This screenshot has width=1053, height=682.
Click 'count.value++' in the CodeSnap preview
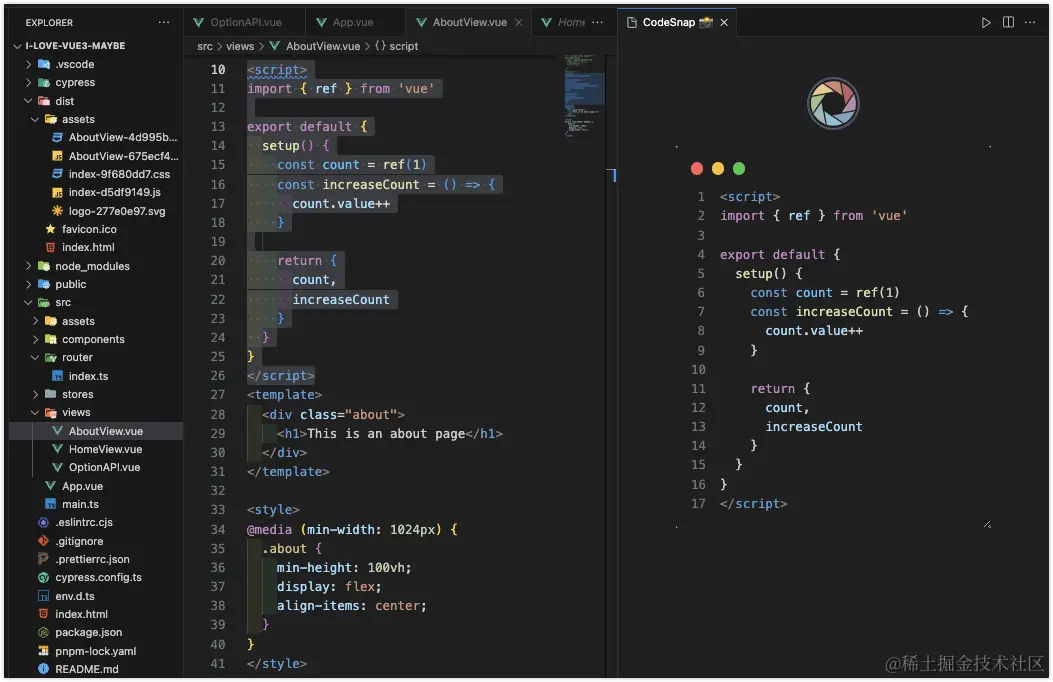(814, 331)
